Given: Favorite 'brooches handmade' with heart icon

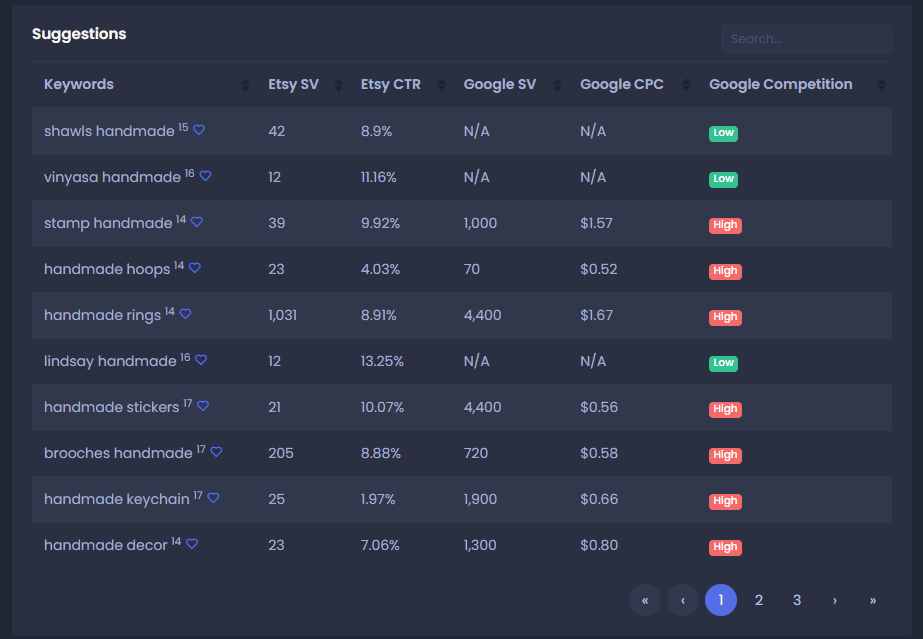Looking at the screenshot, I should point(217,452).
